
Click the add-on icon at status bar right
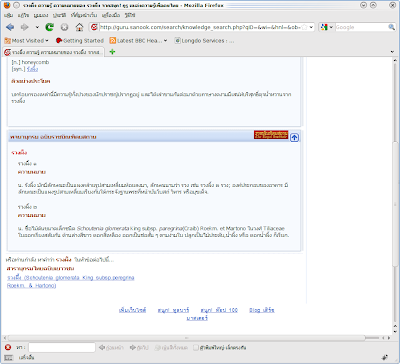coord(385,358)
